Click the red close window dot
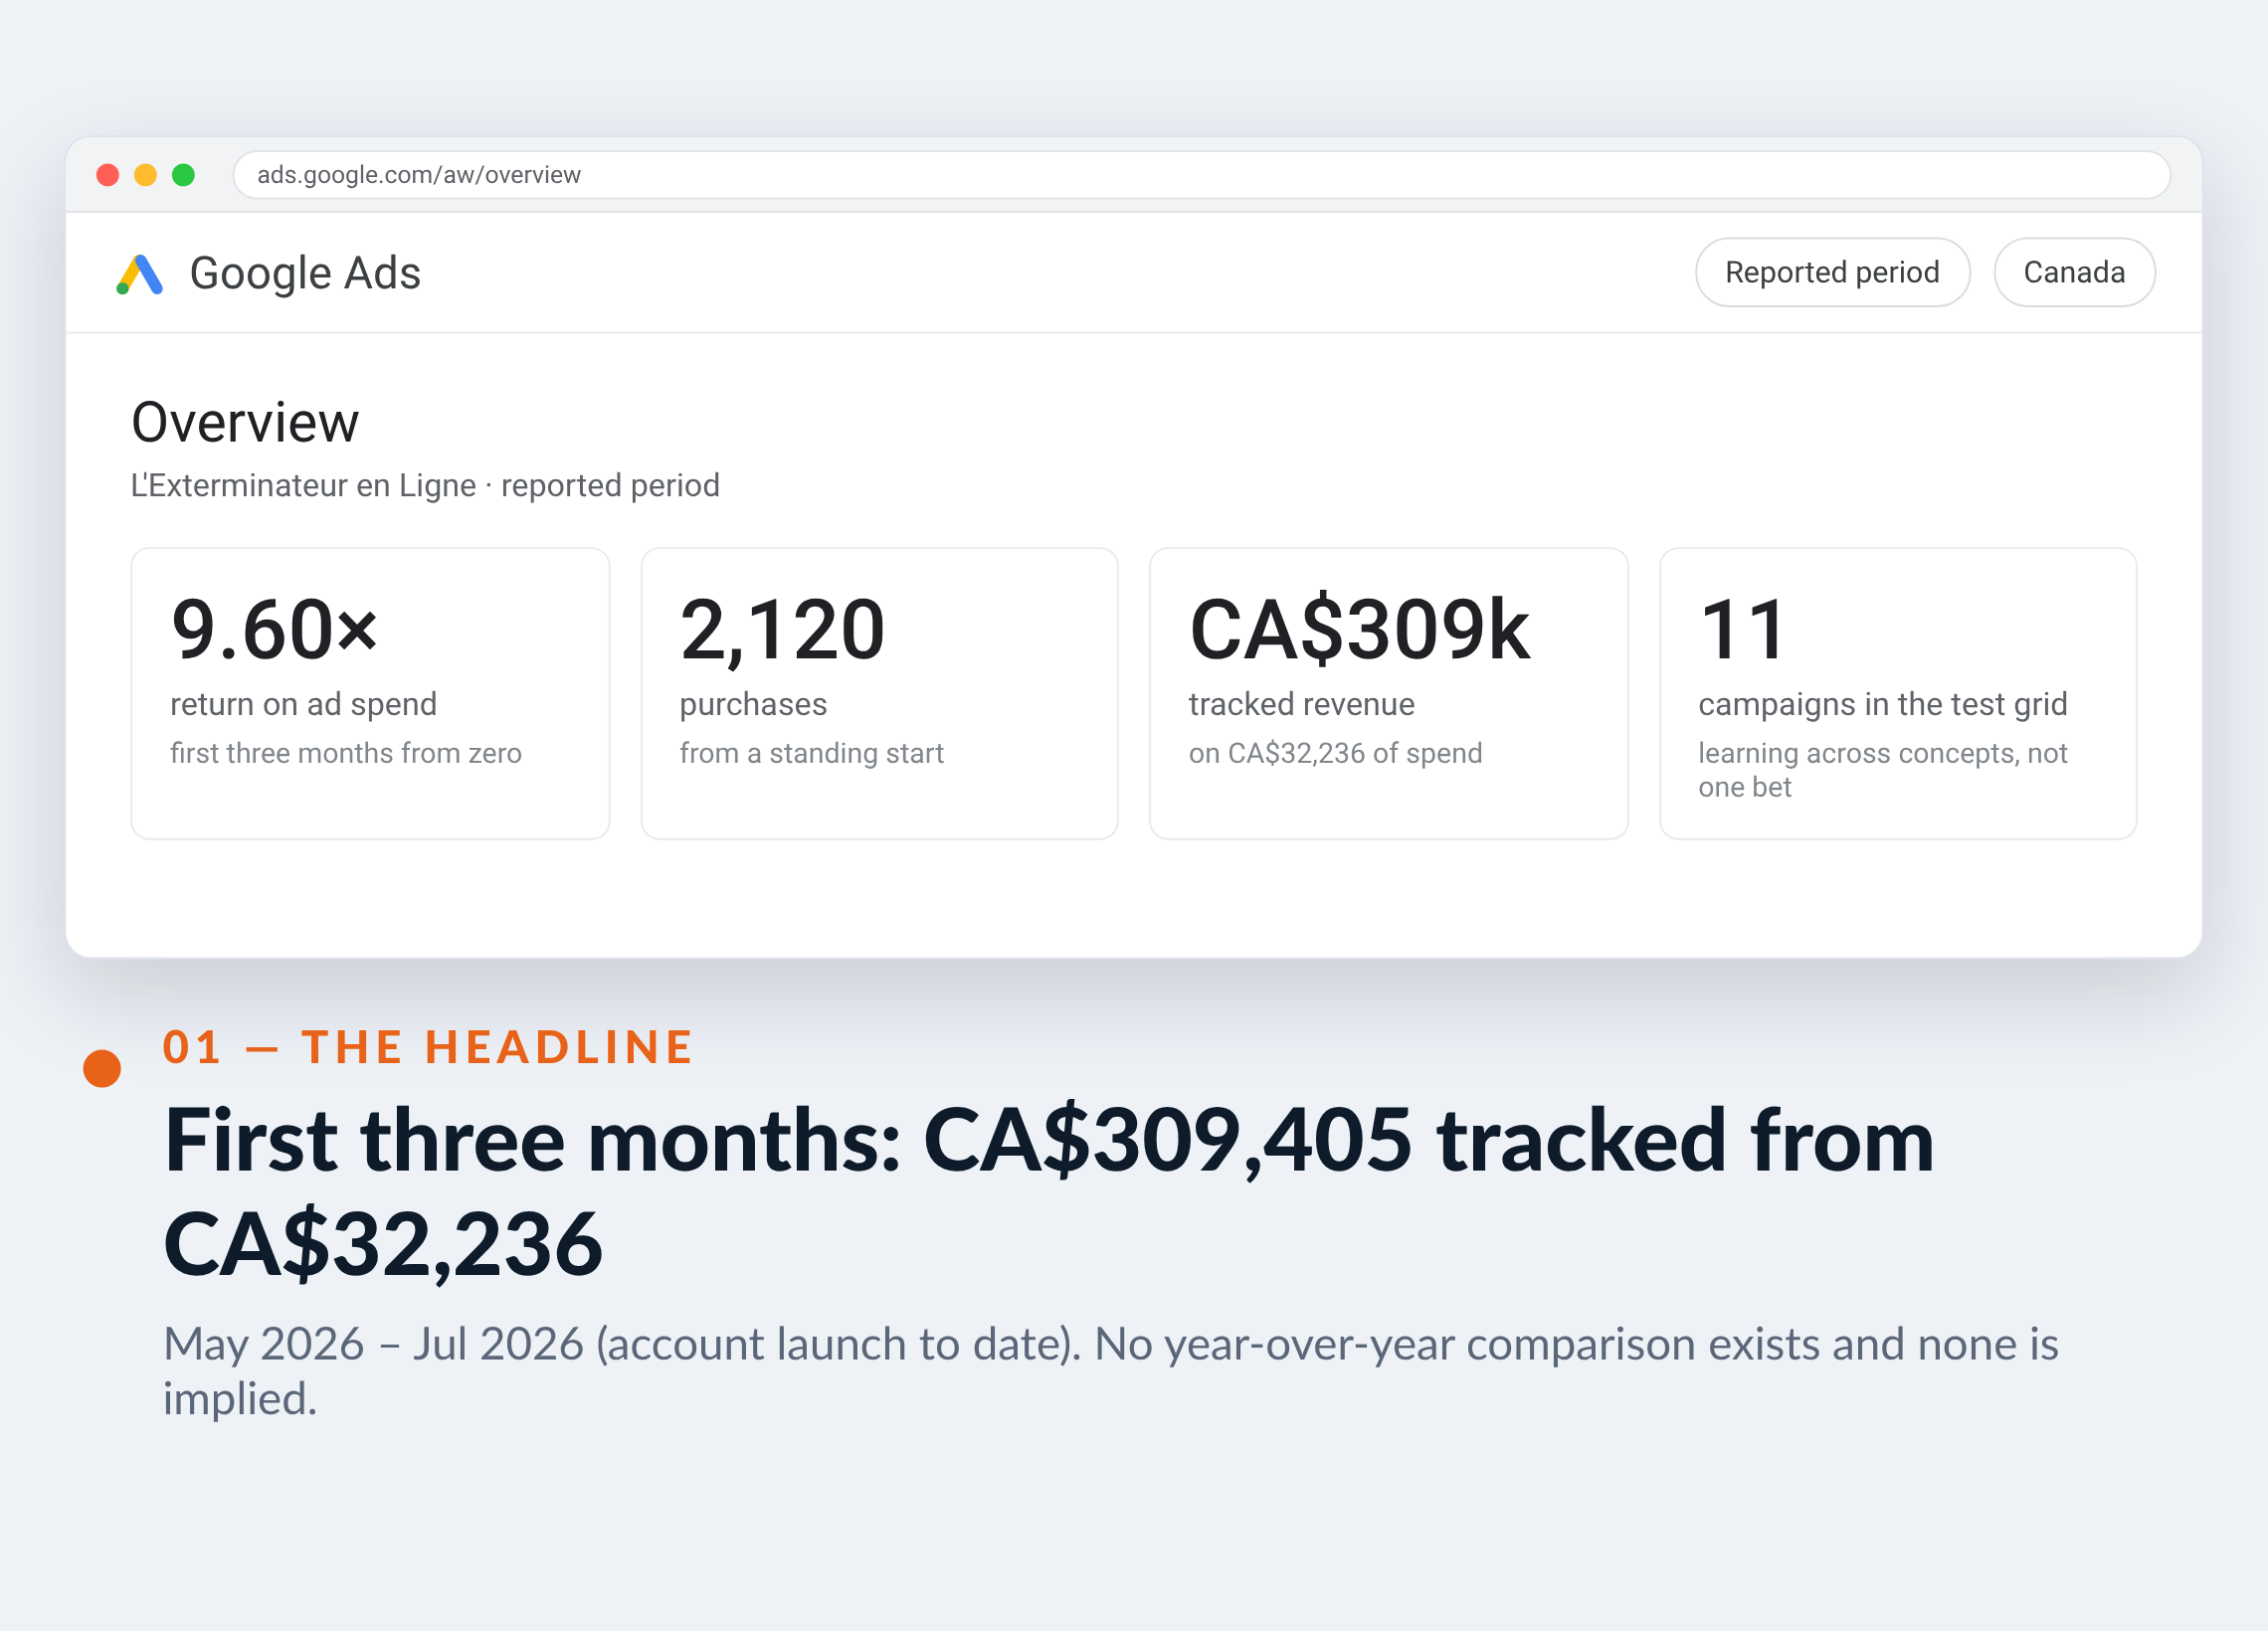Viewport: 2268px width, 1631px height. pyautogui.click(x=108, y=175)
